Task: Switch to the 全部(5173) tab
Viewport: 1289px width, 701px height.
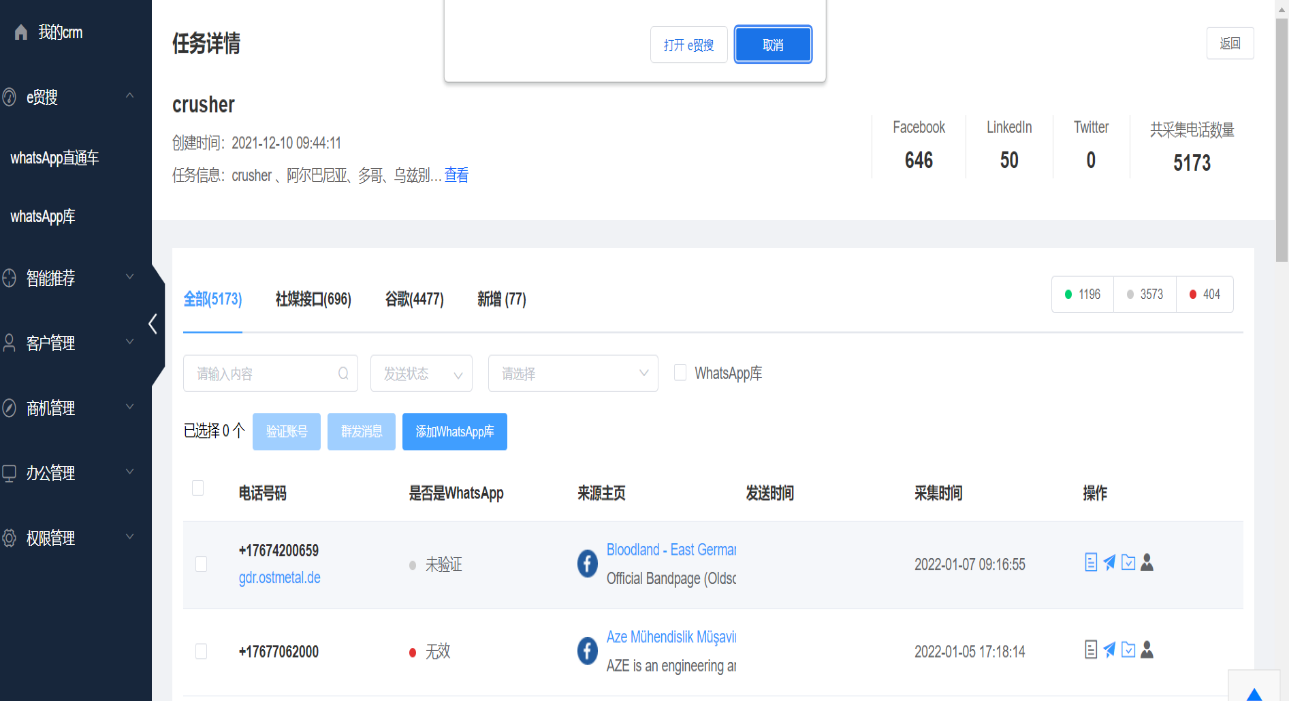Action: point(212,299)
